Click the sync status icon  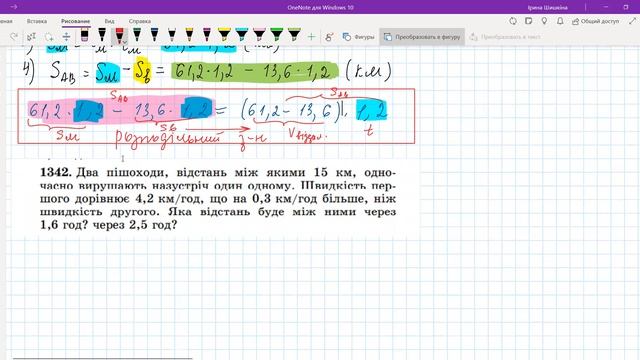(x=513, y=21)
